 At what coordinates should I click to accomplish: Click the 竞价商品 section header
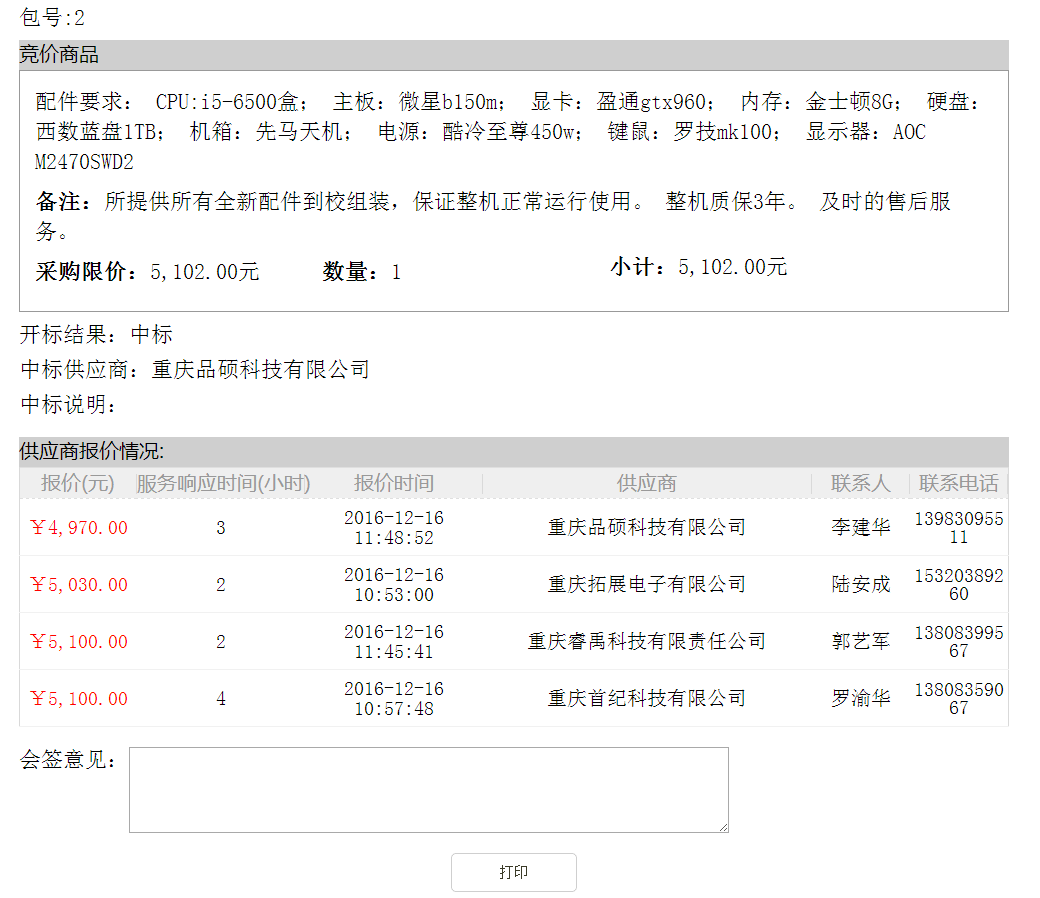click(x=513, y=54)
